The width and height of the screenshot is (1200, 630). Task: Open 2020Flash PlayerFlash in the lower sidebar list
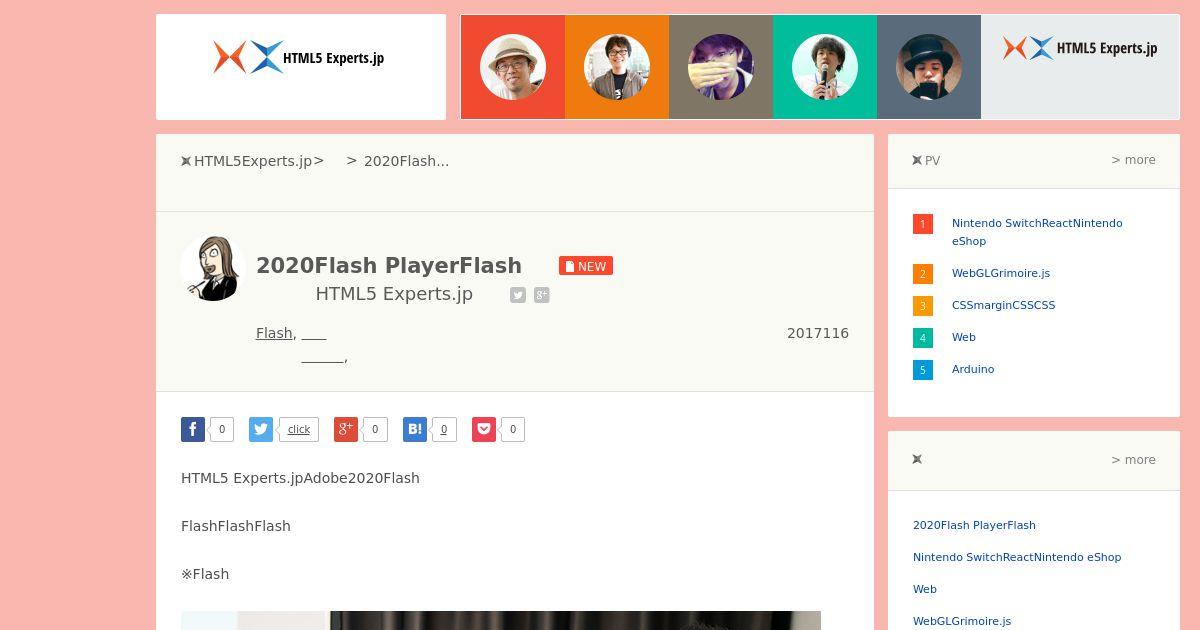[x=974, y=525]
